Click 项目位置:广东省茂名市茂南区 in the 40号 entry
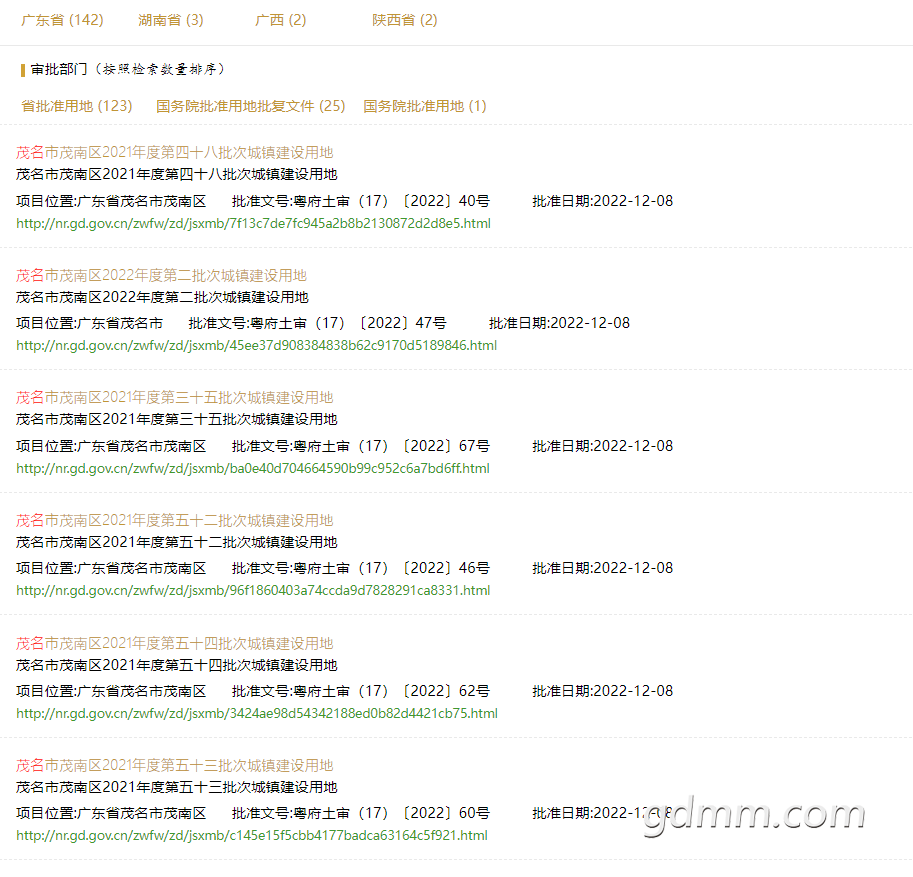913x877 pixels. point(111,201)
